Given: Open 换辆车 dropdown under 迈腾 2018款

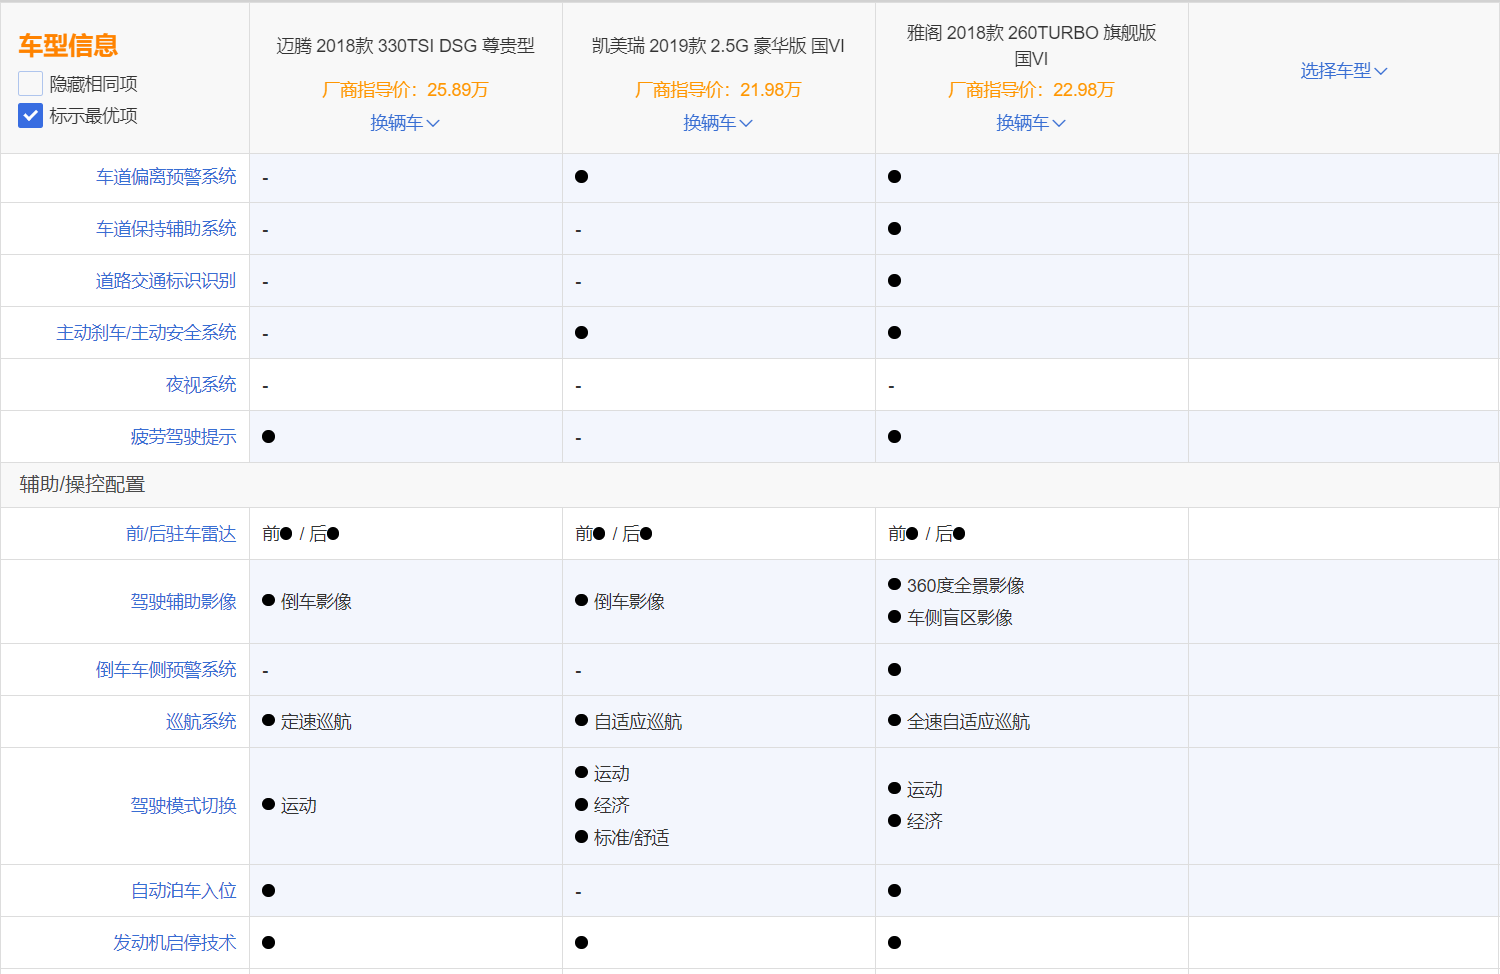Looking at the screenshot, I should [x=405, y=123].
